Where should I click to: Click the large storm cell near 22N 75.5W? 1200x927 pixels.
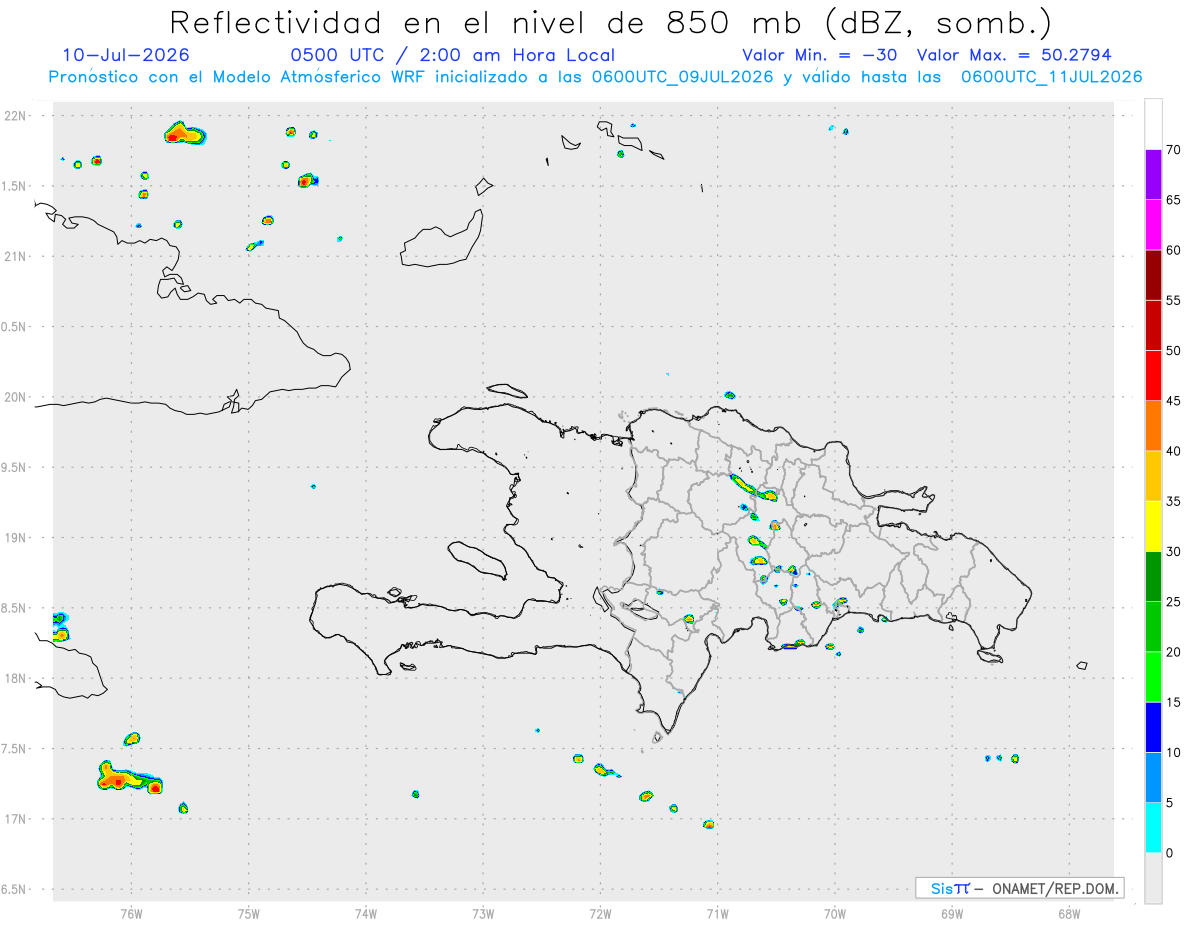click(184, 133)
